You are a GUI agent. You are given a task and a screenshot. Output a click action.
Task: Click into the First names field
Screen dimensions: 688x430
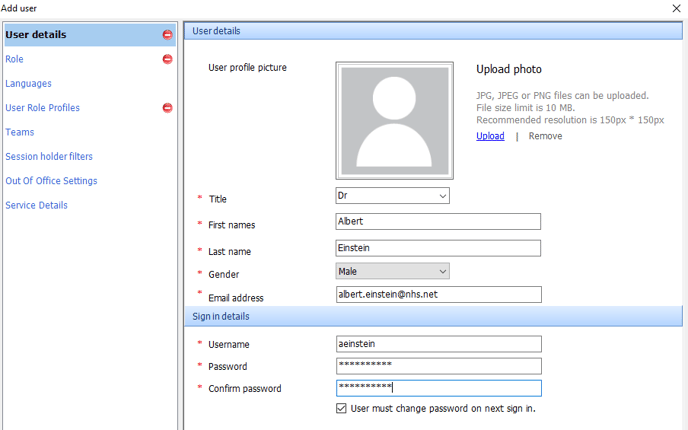click(438, 221)
